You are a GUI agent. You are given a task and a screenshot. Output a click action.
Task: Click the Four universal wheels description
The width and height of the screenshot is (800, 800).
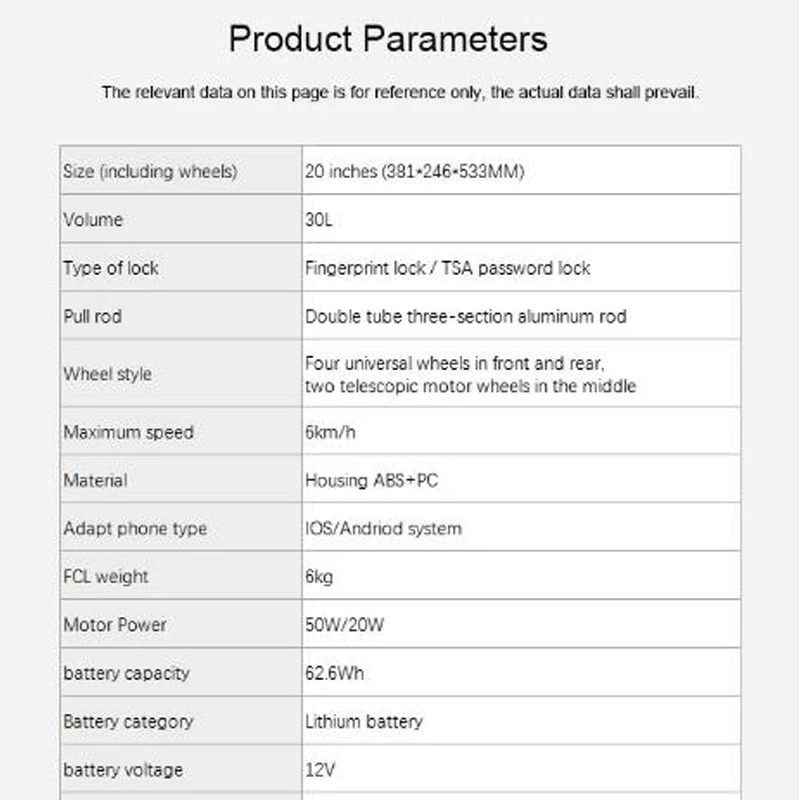470,374
